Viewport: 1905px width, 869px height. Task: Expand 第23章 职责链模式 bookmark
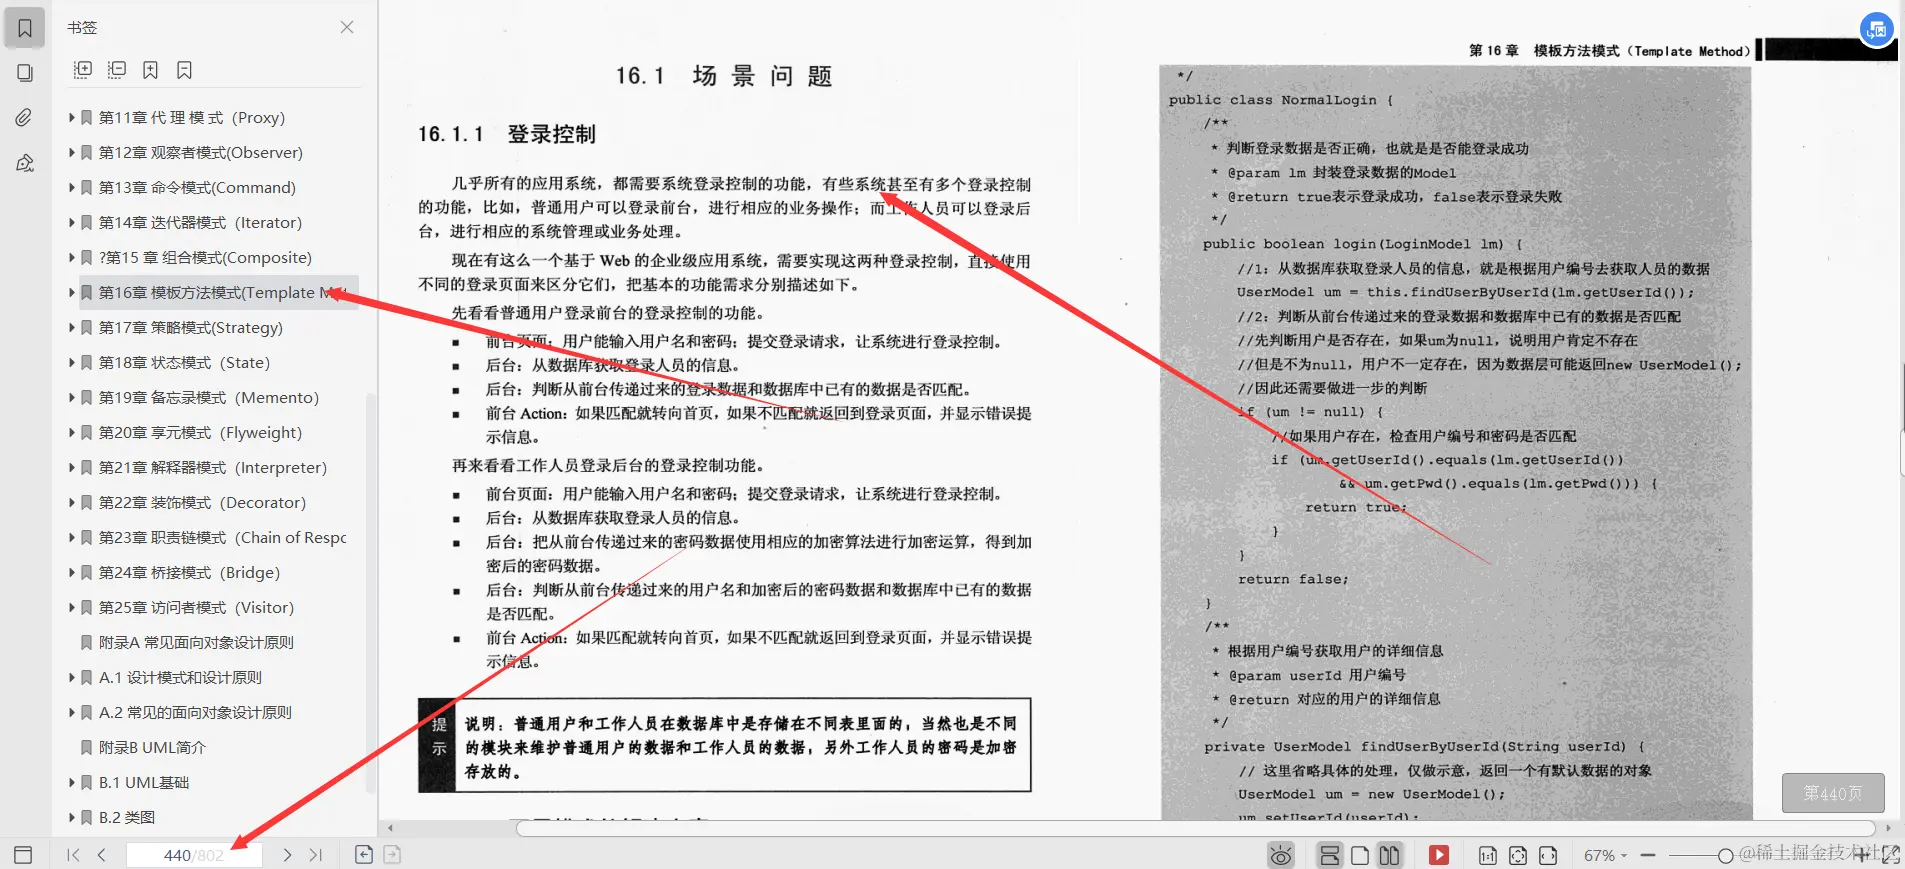point(72,537)
